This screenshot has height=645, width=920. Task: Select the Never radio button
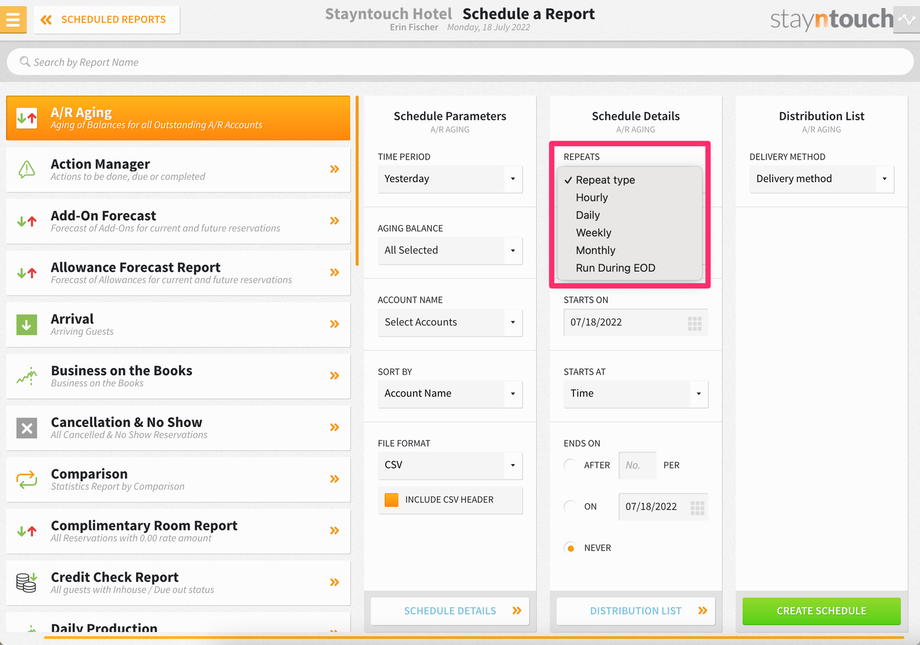point(569,548)
